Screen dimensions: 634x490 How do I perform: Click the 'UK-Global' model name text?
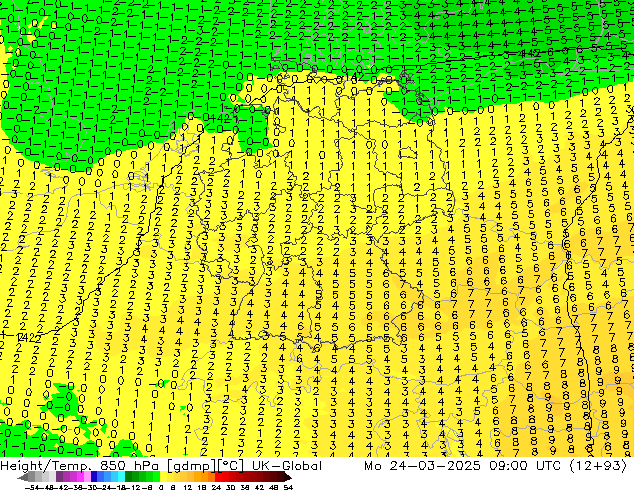287,466
